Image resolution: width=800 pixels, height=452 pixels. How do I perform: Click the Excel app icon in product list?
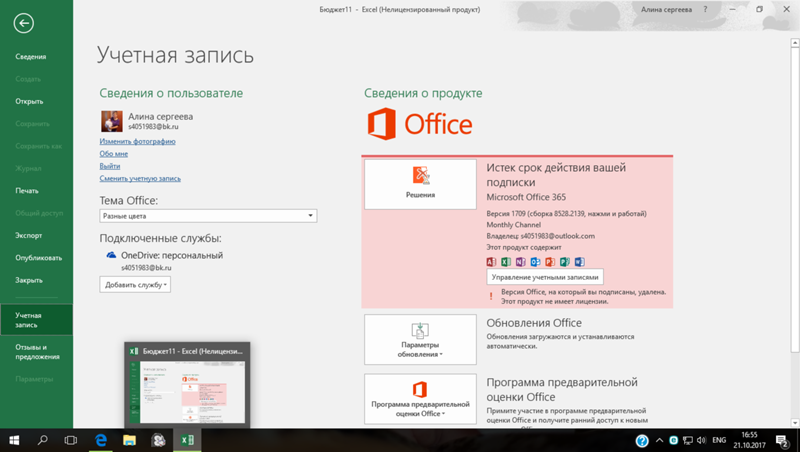click(x=506, y=262)
